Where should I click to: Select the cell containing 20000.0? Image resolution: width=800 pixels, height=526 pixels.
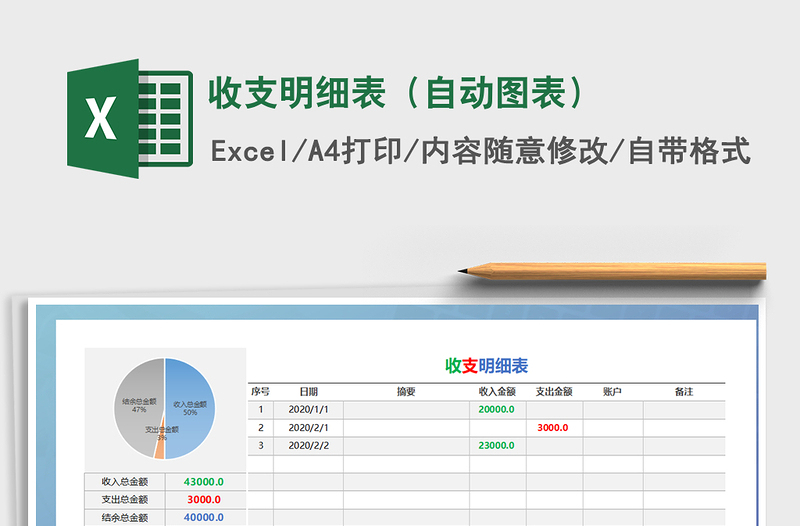pos(497,409)
